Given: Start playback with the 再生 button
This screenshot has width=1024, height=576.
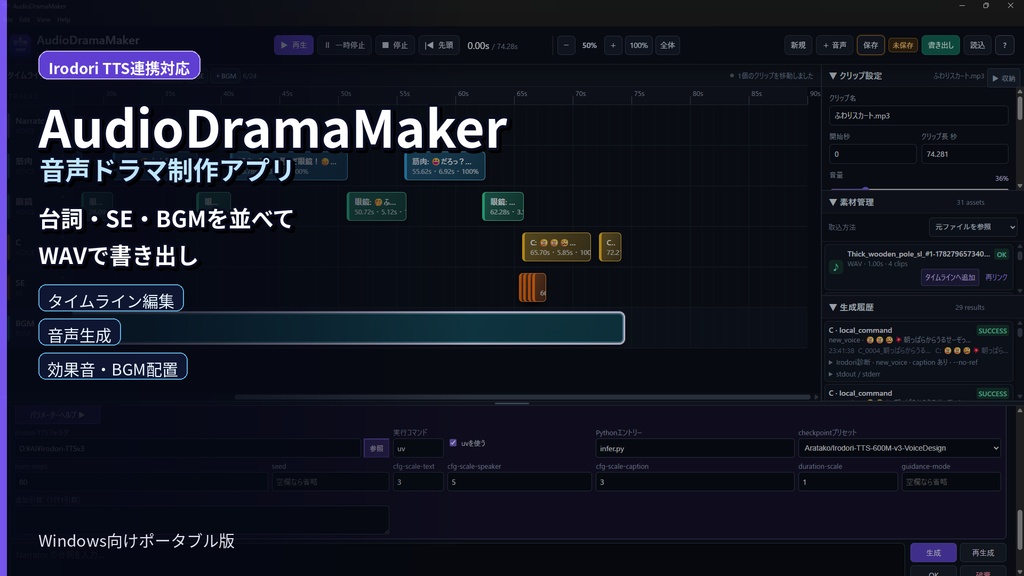Looking at the screenshot, I should (x=293, y=45).
